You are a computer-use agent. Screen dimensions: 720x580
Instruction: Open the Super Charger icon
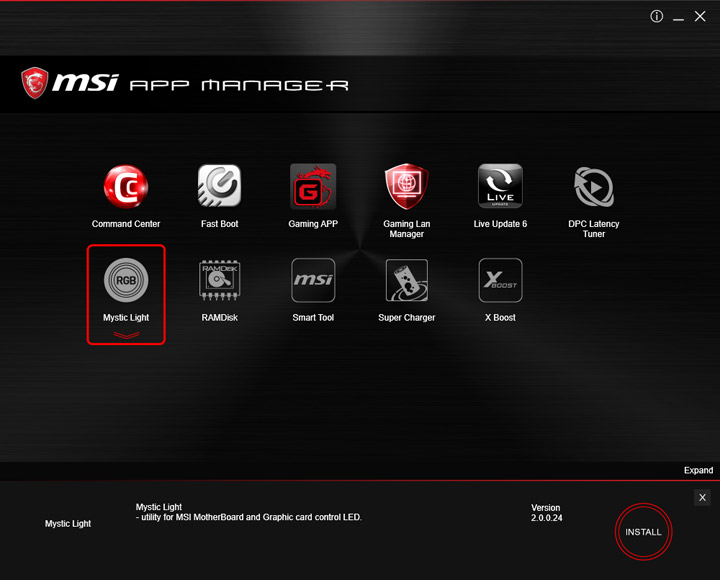[x=406, y=280]
